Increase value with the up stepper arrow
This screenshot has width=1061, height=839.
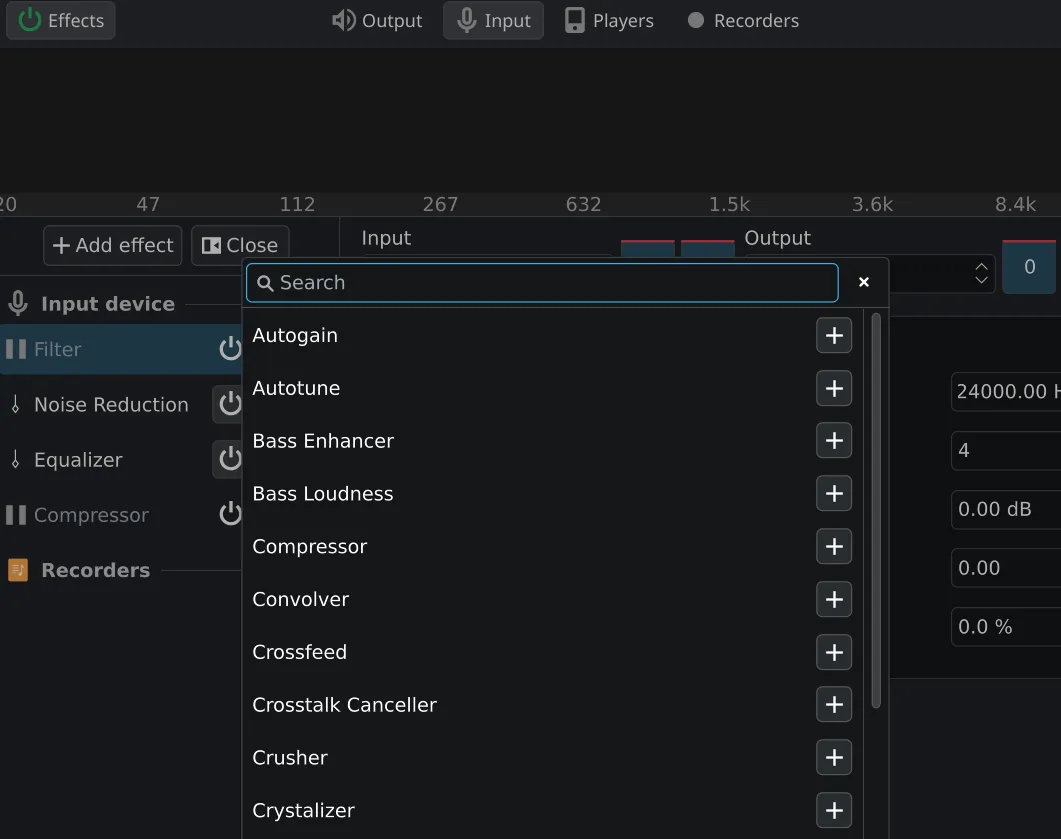981,267
